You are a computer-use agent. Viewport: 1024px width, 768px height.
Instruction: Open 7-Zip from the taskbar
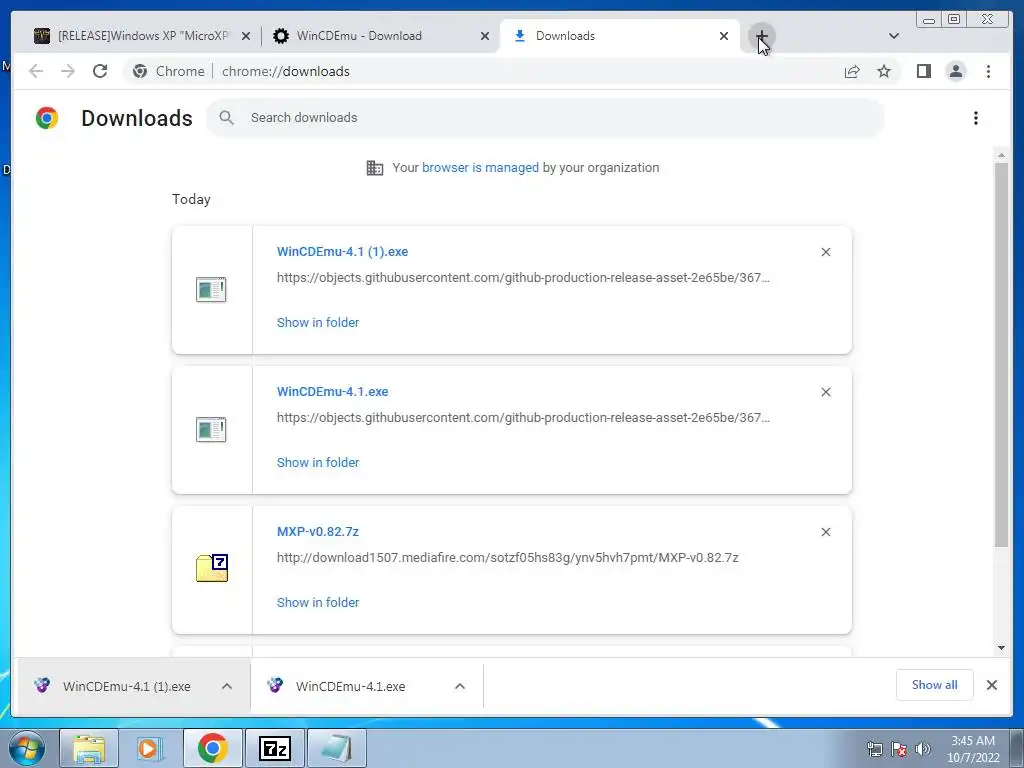274,748
